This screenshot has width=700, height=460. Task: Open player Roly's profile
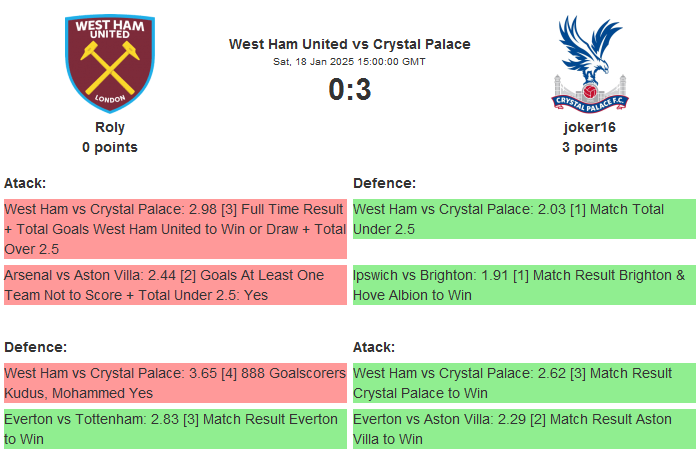(x=110, y=127)
